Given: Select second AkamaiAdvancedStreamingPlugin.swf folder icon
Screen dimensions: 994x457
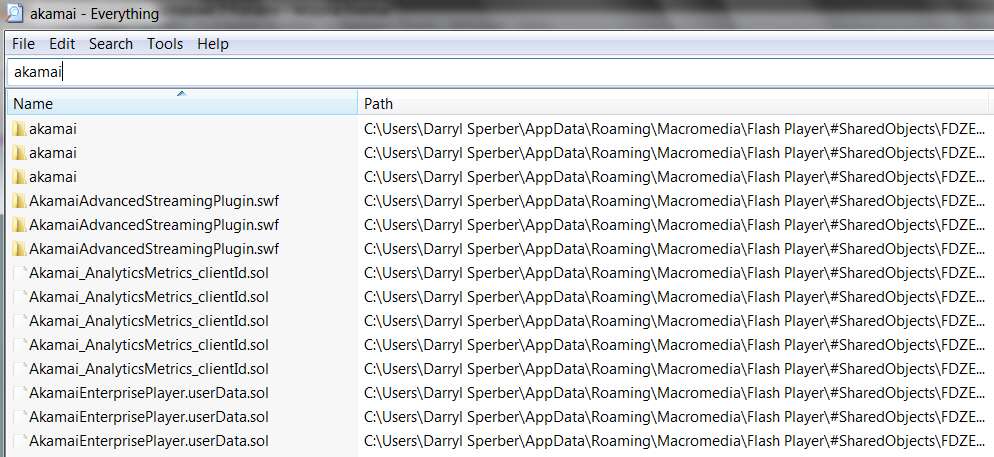Looking at the screenshot, I should pos(20,225).
